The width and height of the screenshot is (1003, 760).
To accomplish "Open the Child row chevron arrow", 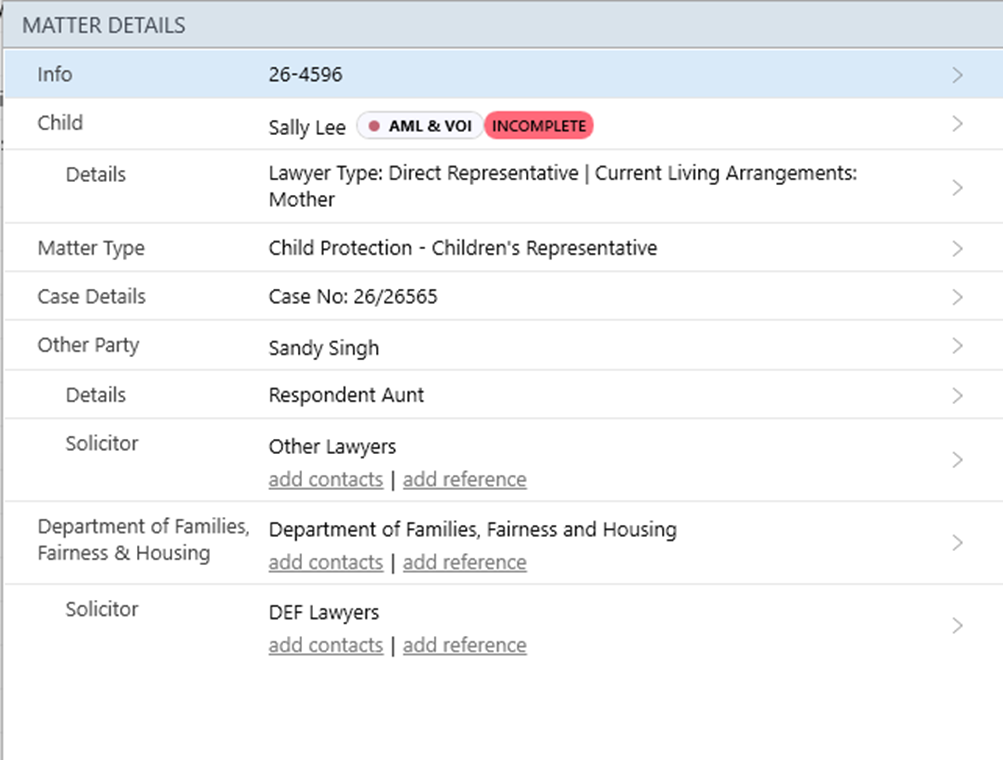I will pos(957,124).
